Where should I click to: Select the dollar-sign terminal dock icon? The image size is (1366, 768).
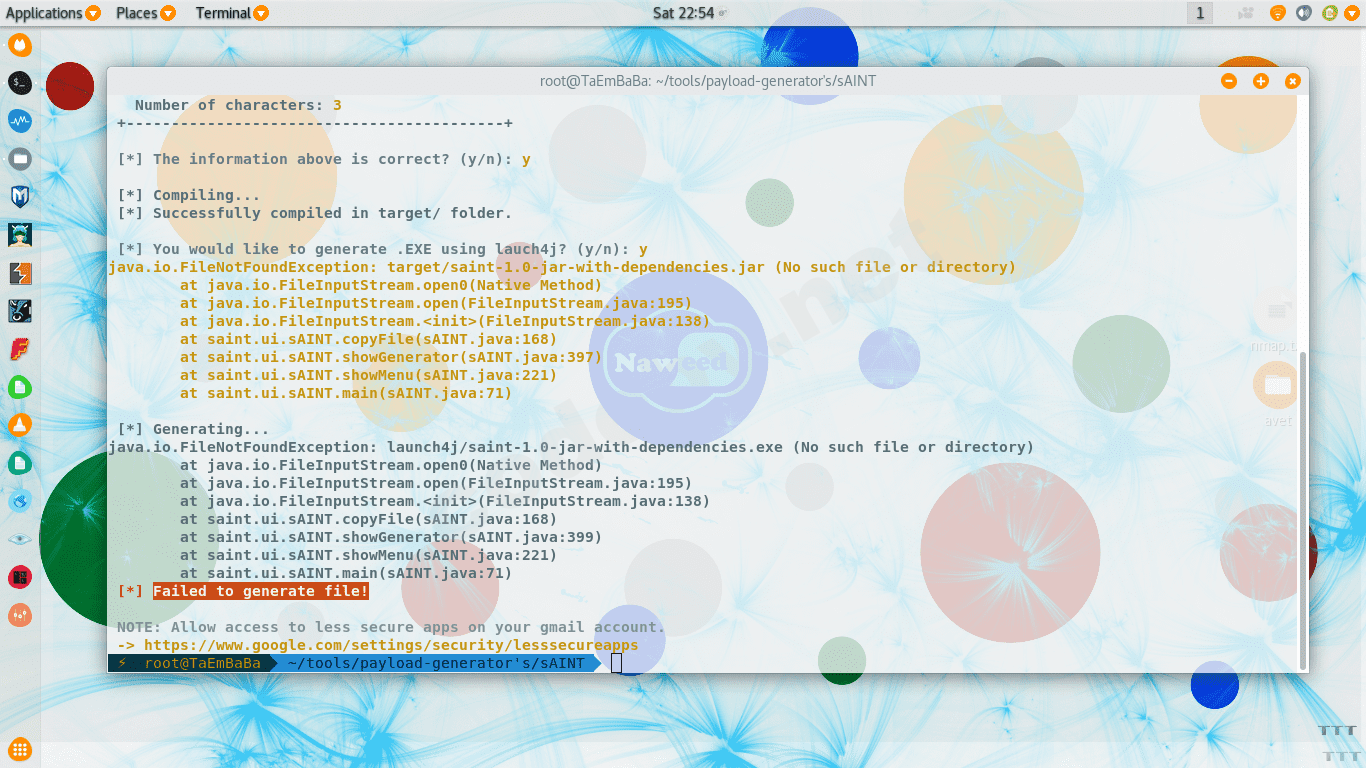click(x=20, y=84)
